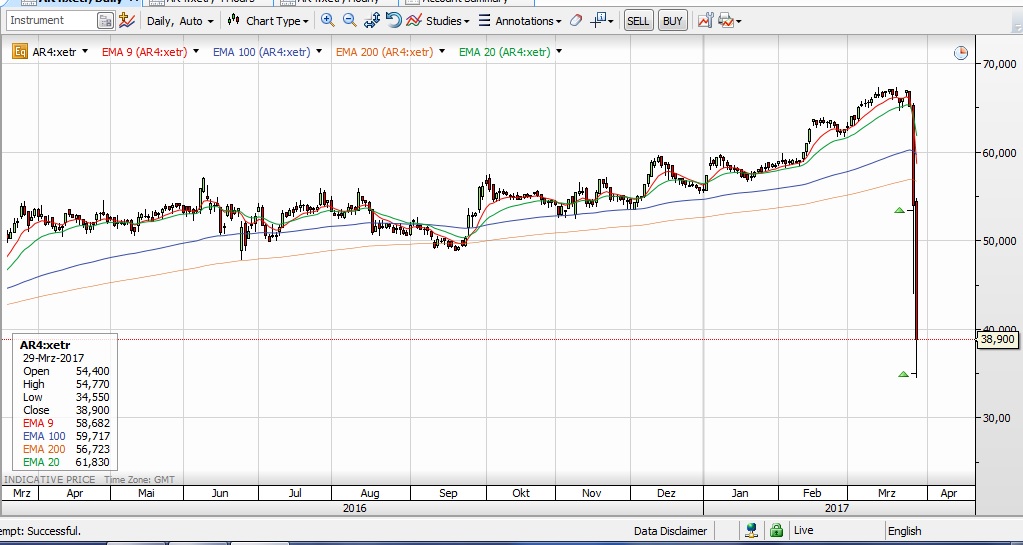
Task: Click the 38,900 current price label
Action: [998, 339]
